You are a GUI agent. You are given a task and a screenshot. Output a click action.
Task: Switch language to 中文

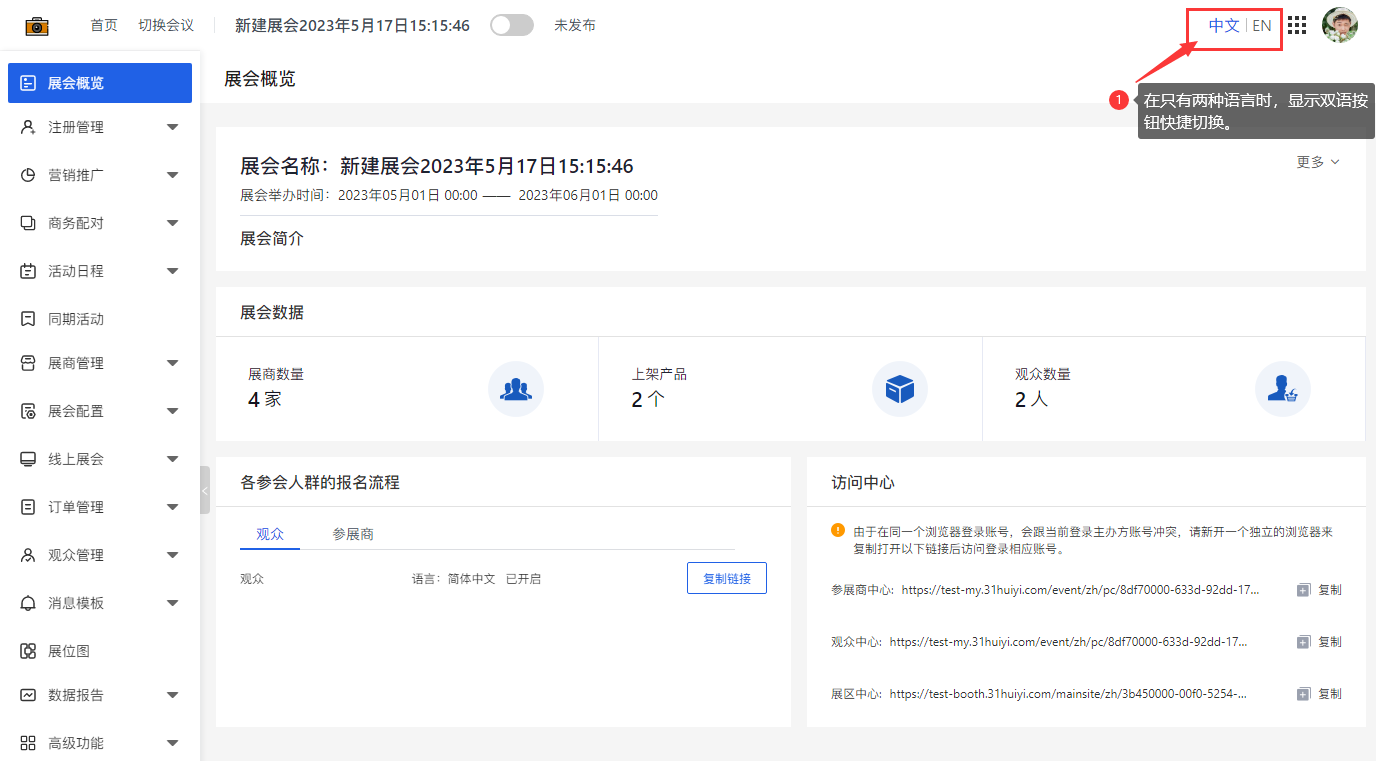[1223, 26]
